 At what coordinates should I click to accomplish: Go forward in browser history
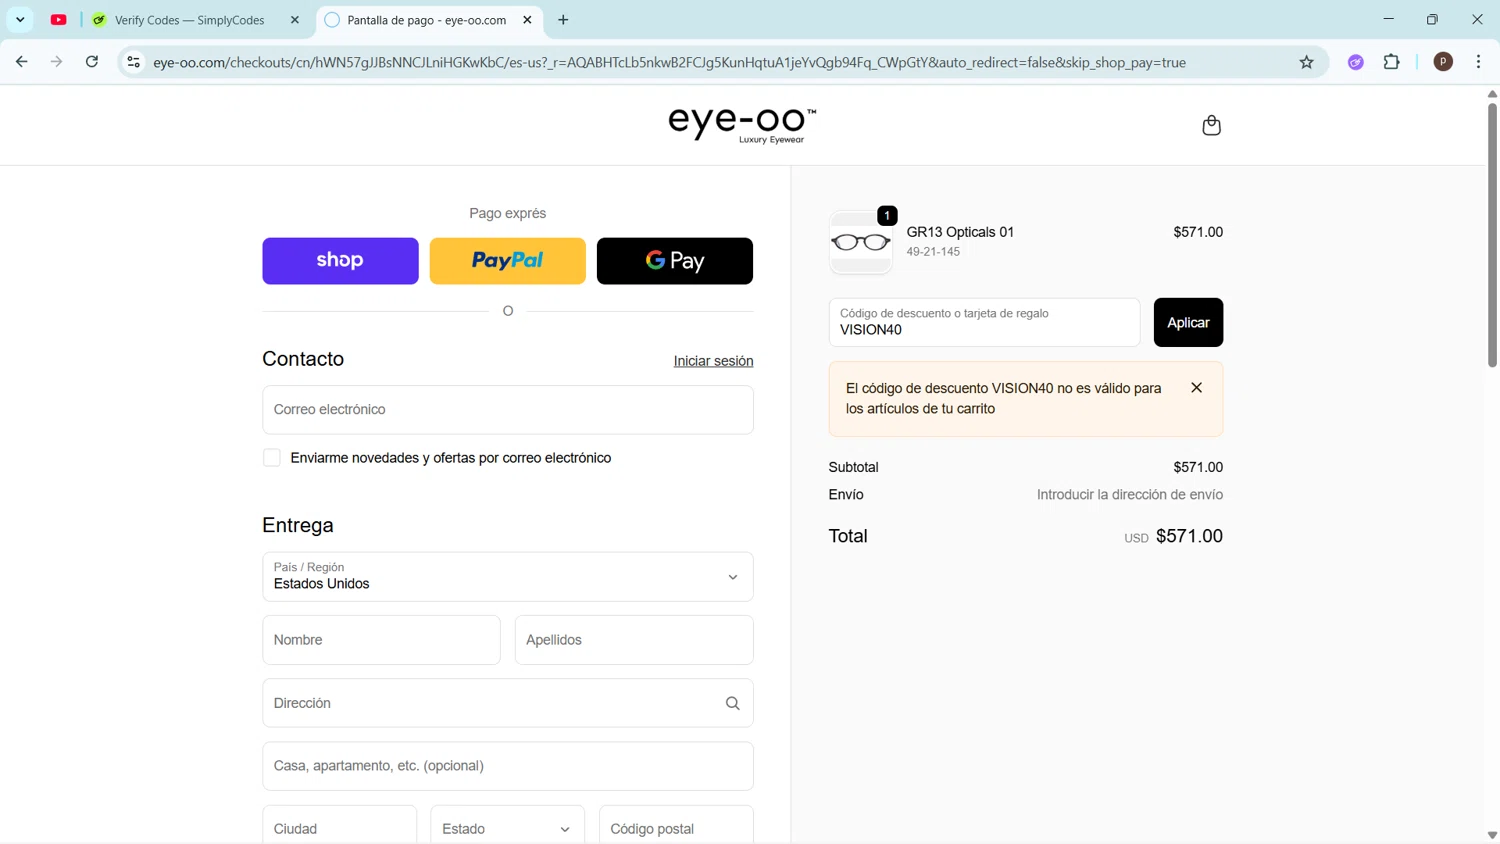57,62
